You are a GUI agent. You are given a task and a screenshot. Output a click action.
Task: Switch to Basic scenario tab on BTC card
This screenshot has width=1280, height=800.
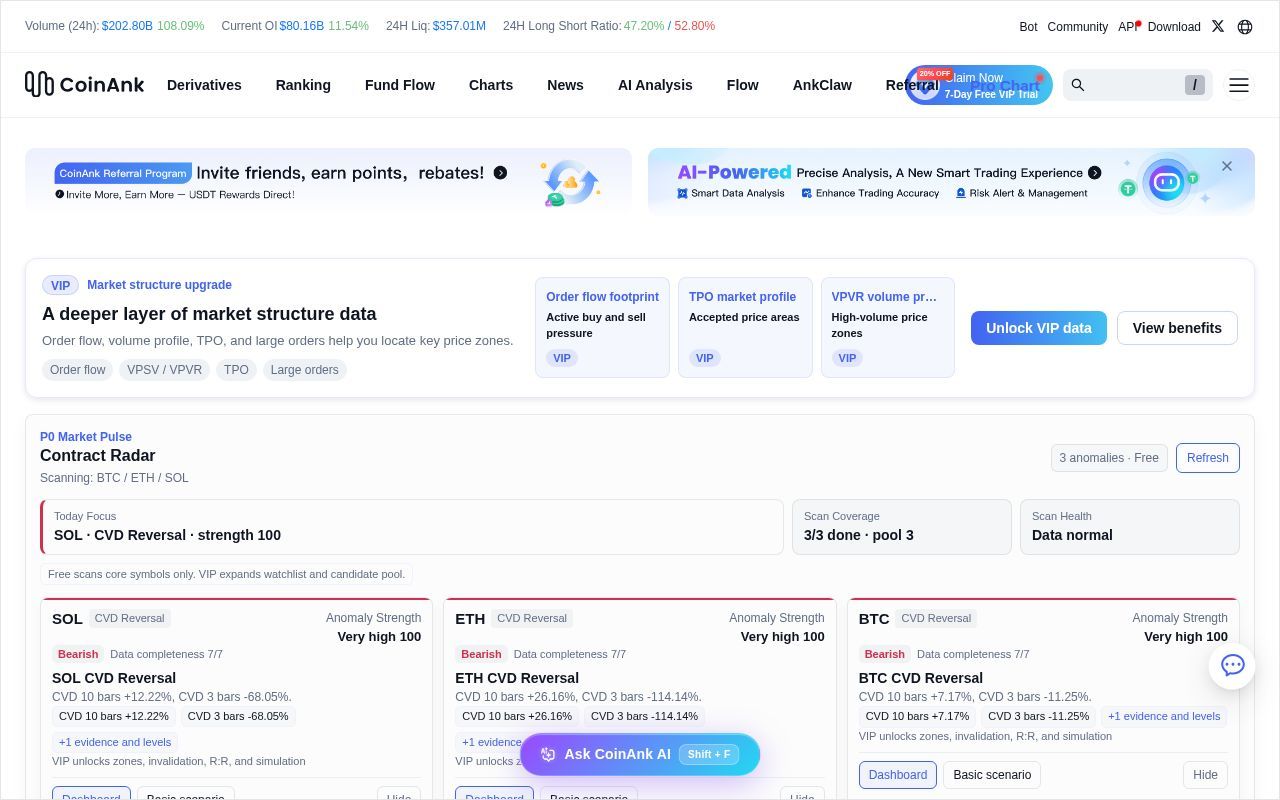tap(992, 775)
